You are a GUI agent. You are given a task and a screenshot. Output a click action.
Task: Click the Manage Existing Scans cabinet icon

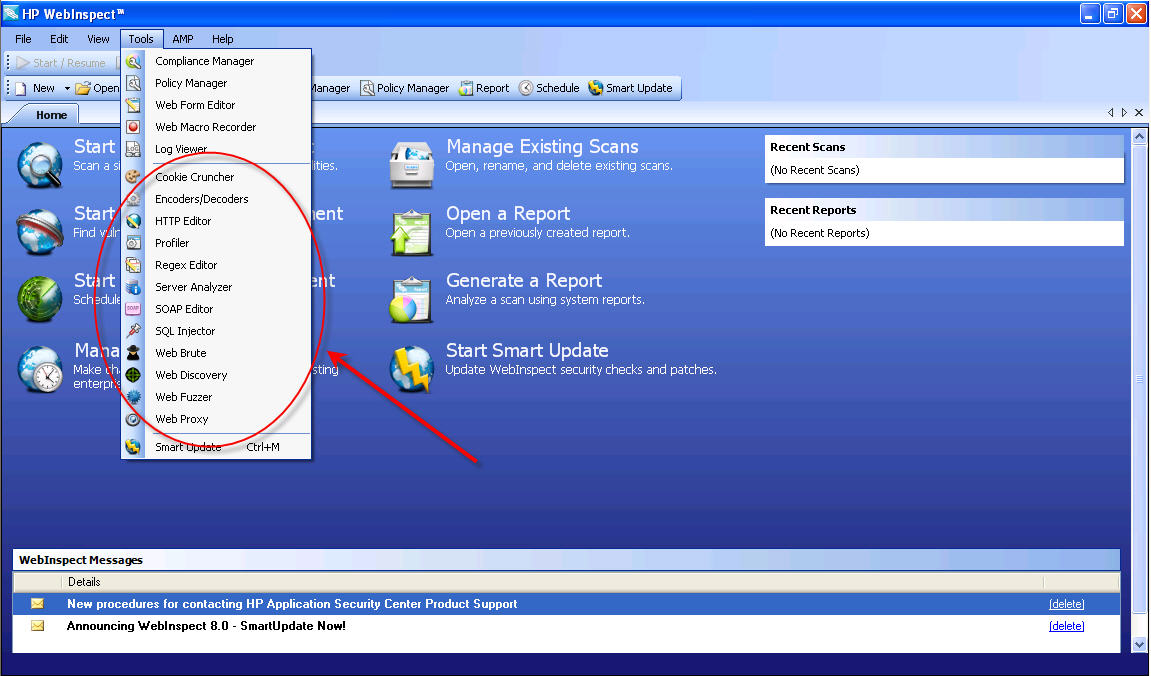click(412, 164)
